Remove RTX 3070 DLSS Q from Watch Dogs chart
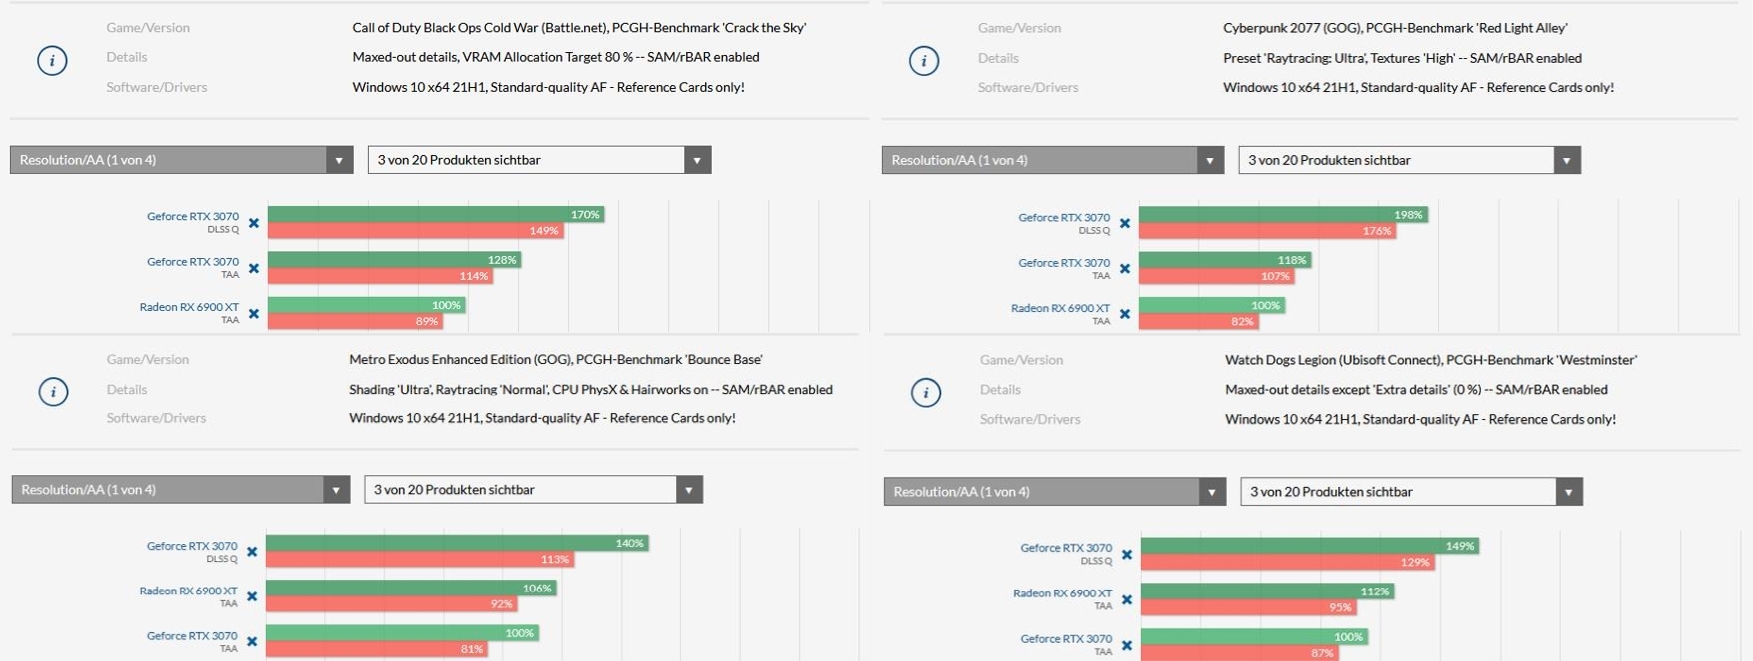Image resolution: width=1753 pixels, height=661 pixels. click(1127, 554)
